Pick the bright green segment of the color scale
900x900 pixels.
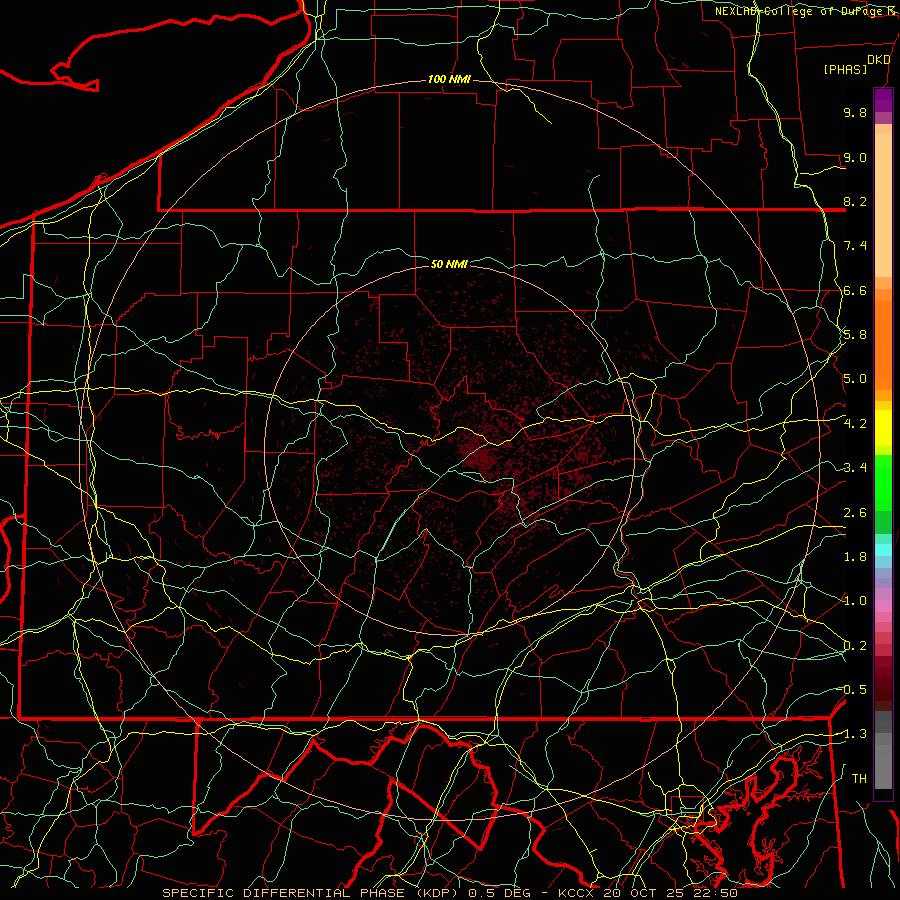pyautogui.click(x=883, y=482)
